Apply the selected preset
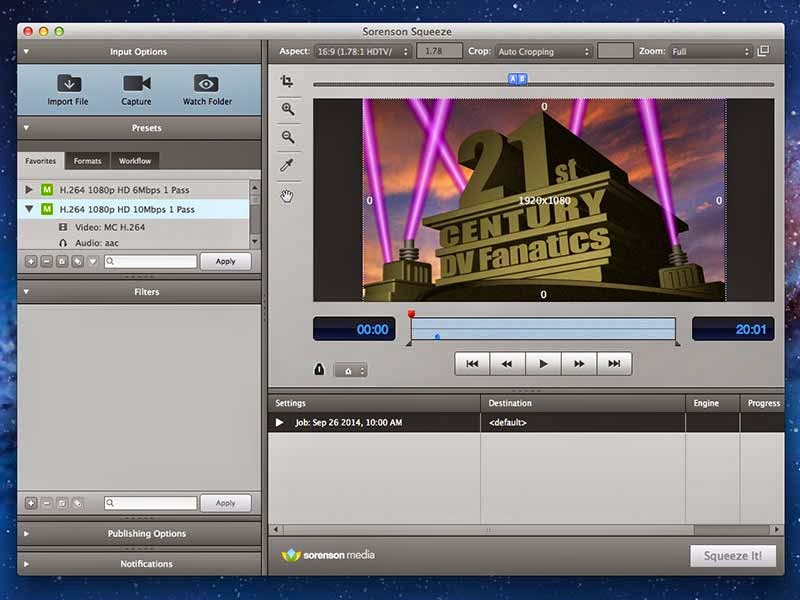 pyautogui.click(x=225, y=261)
